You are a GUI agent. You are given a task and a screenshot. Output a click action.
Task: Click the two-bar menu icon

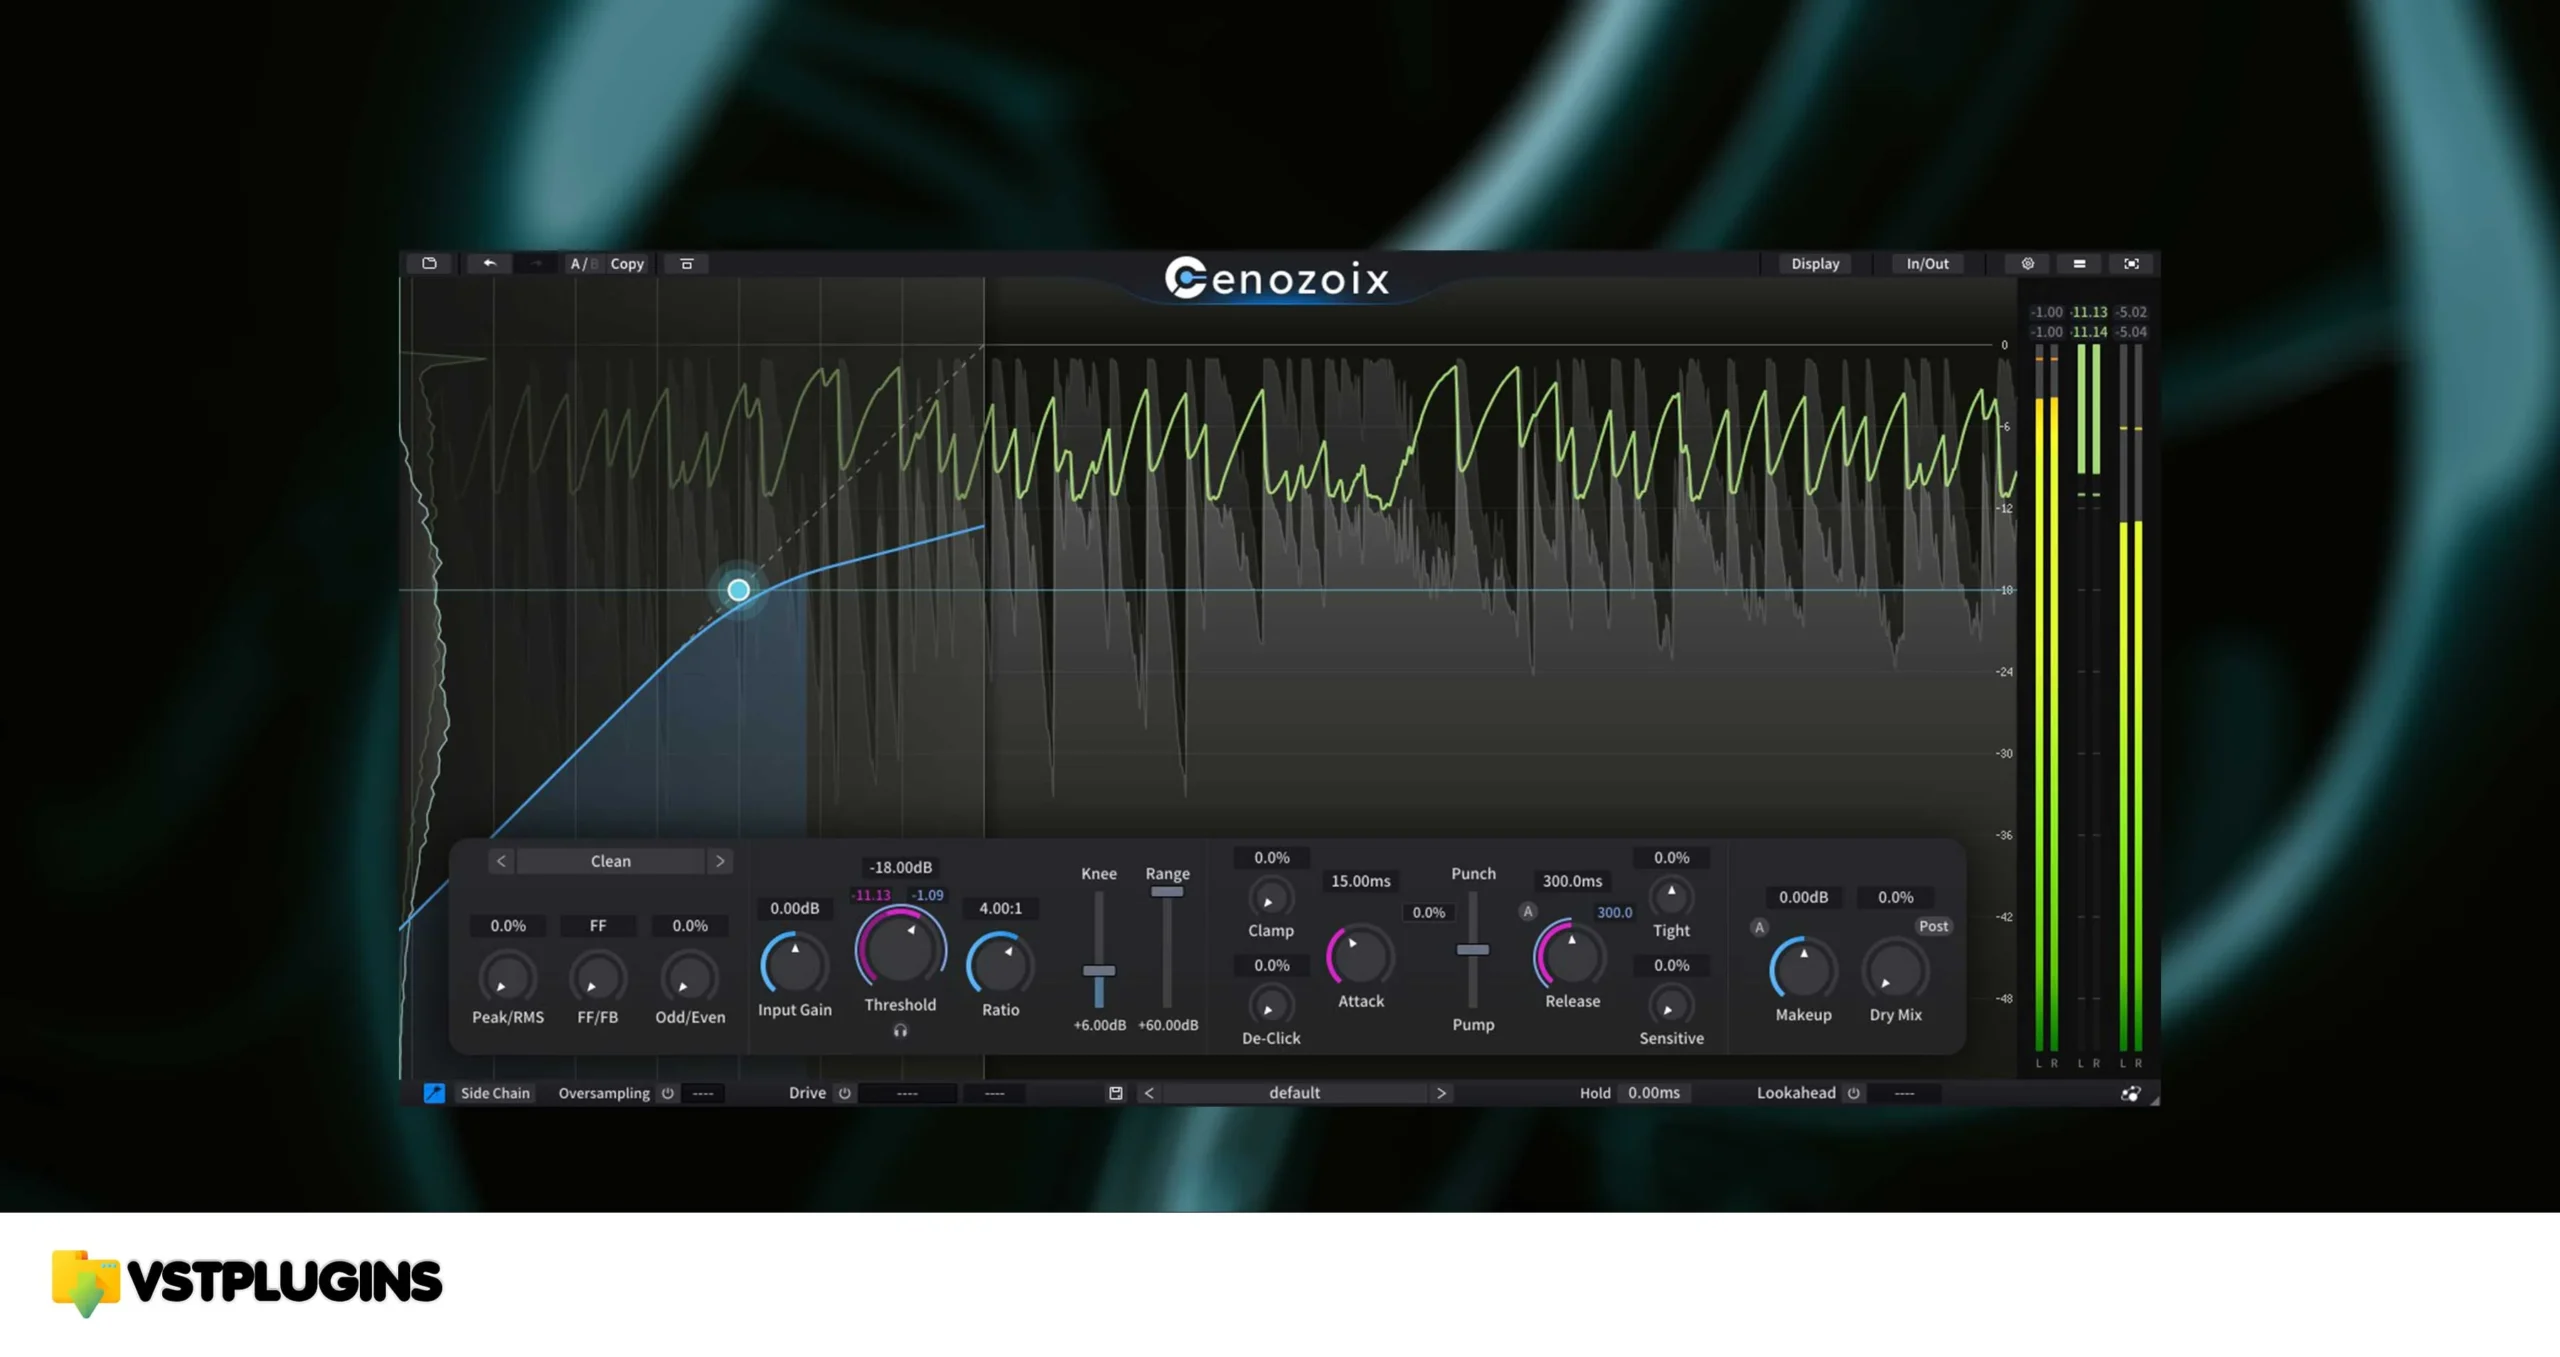[x=2079, y=263]
